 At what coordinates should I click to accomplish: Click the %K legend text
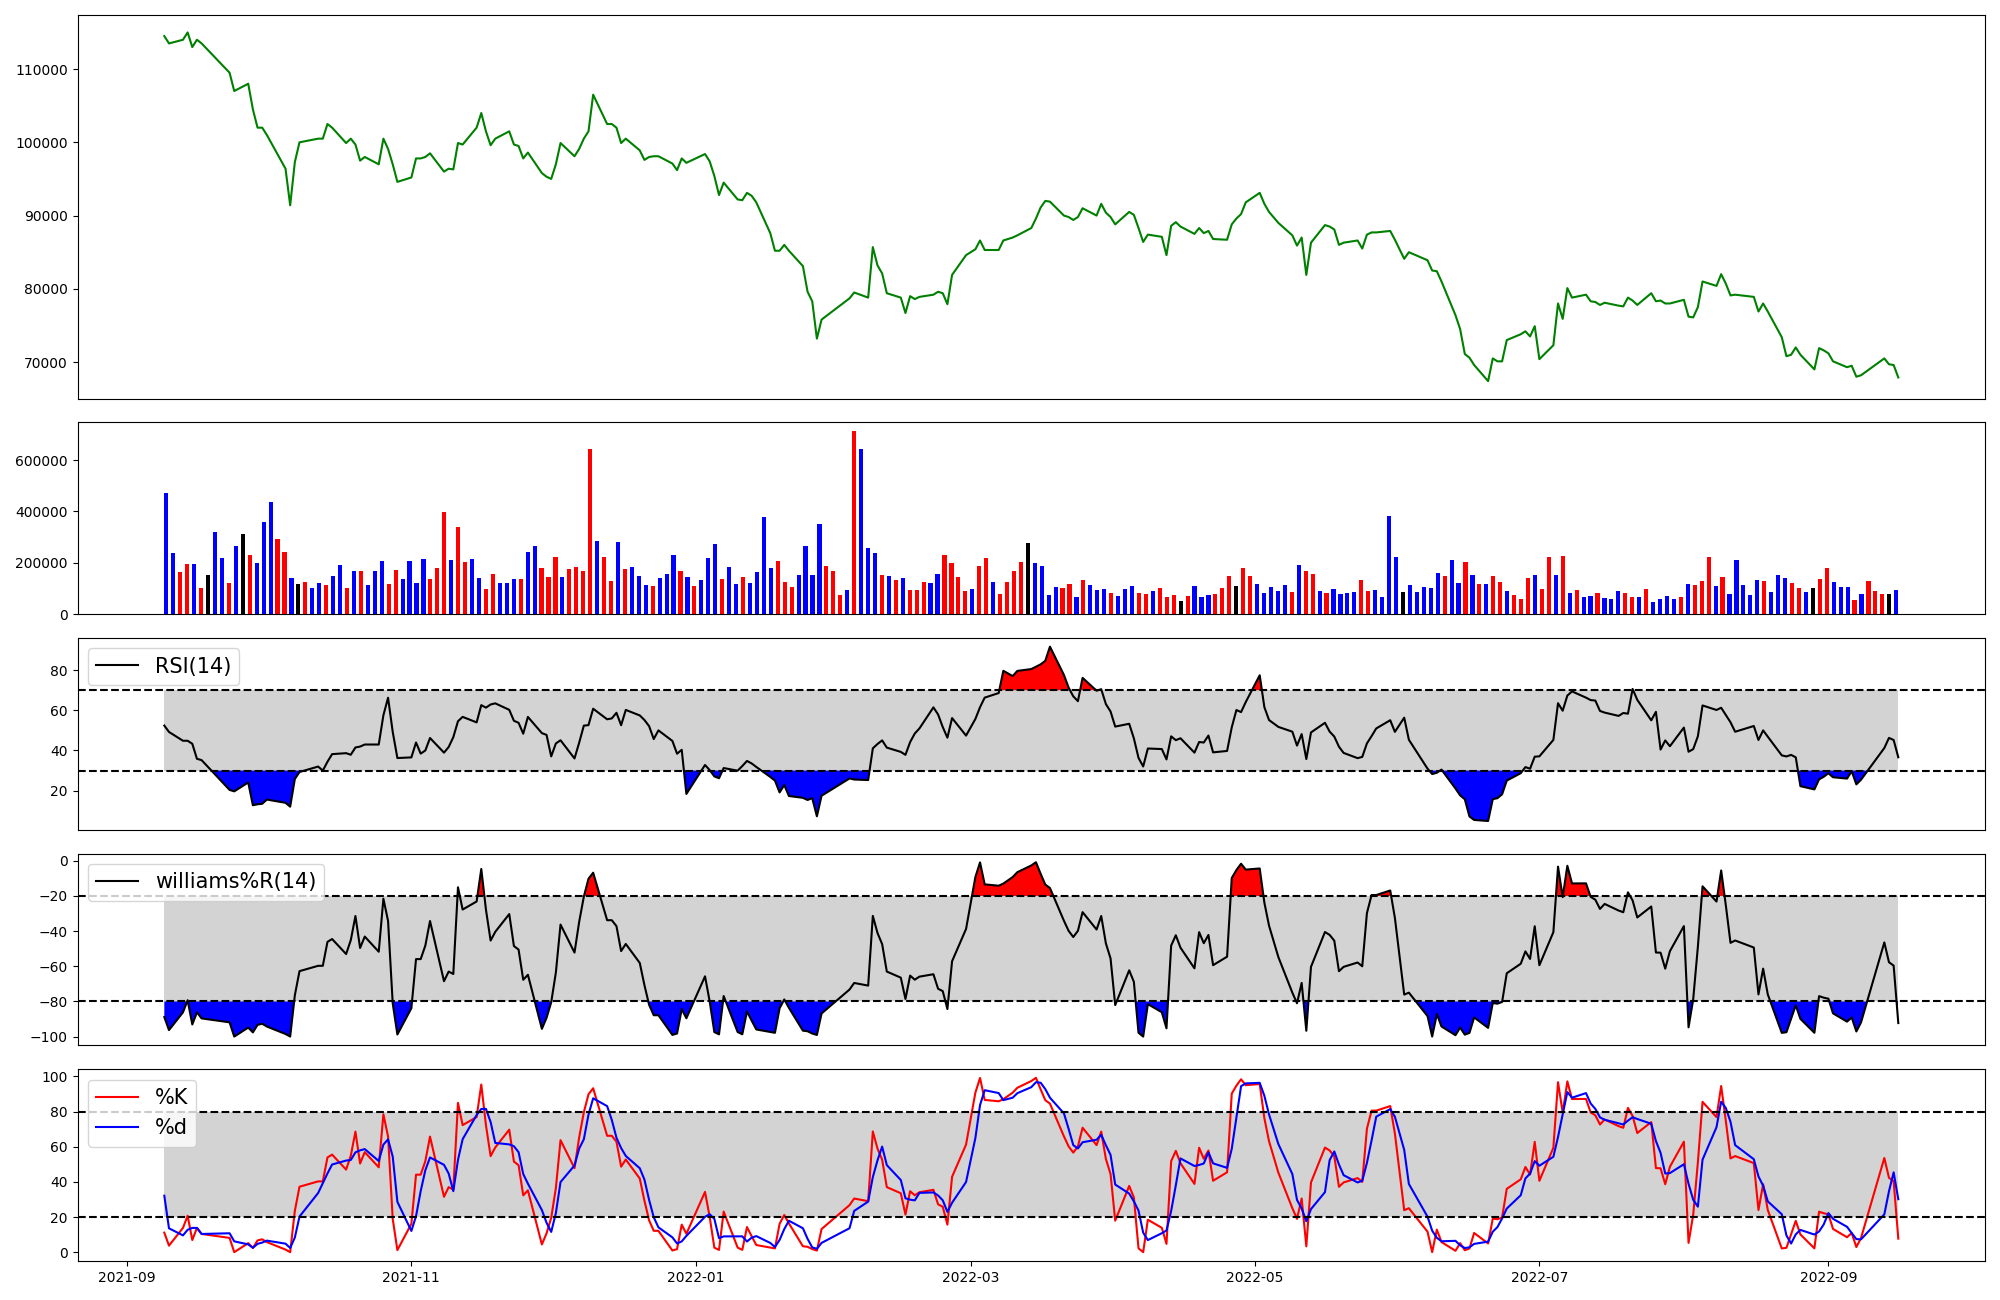click(171, 1097)
